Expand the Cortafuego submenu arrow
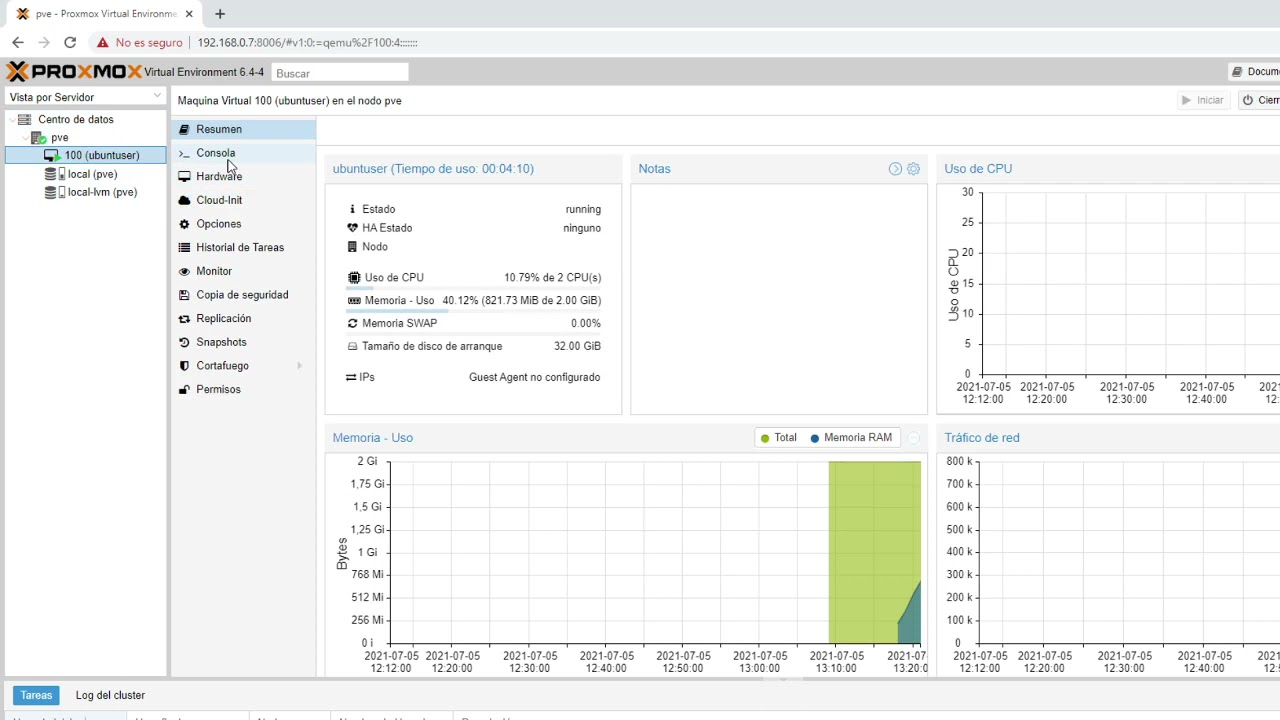The height and width of the screenshot is (720, 1280). click(299, 366)
